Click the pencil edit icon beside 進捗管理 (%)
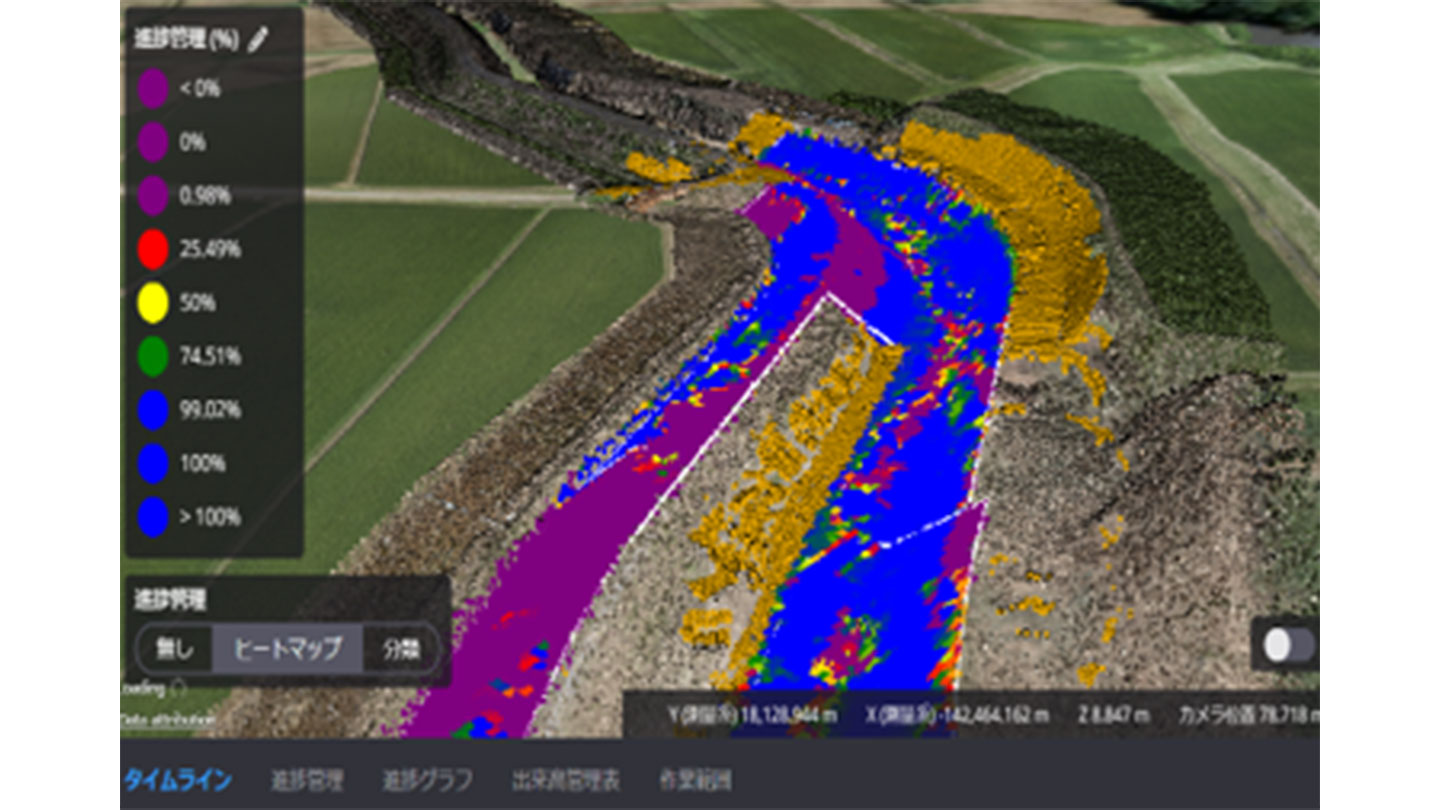The width and height of the screenshot is (1440, 810). pos(258,39)
